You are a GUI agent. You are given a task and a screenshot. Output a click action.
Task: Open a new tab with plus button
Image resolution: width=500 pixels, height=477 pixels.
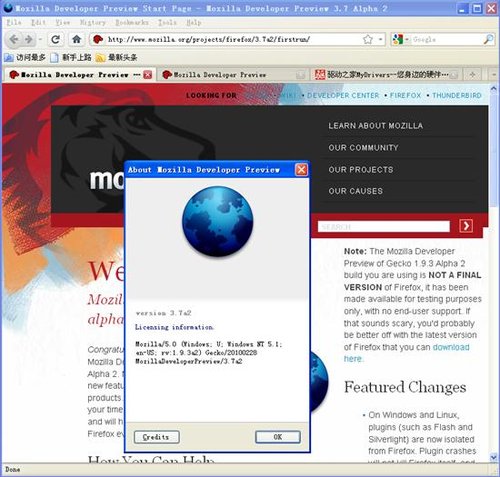pyautogui.click(x=472, y=75)
